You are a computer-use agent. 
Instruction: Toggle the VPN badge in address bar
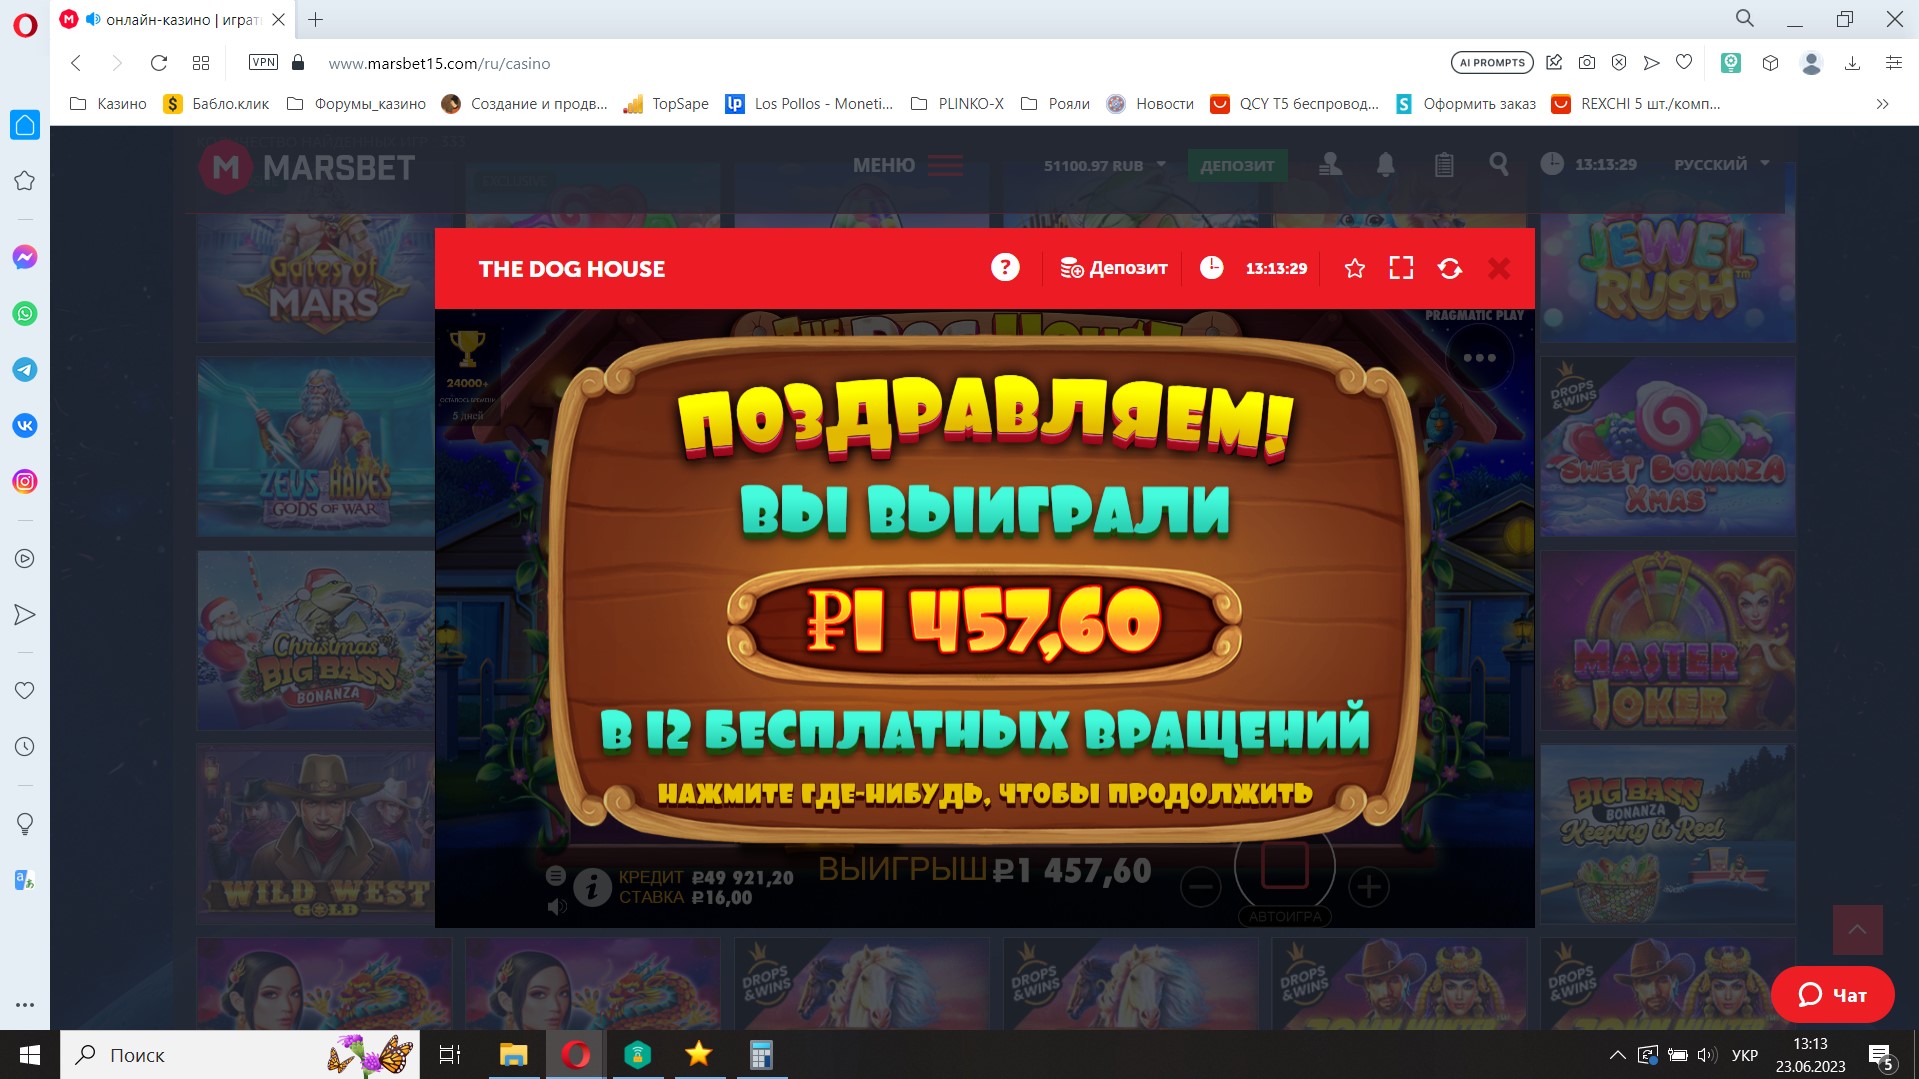(263, 62)
